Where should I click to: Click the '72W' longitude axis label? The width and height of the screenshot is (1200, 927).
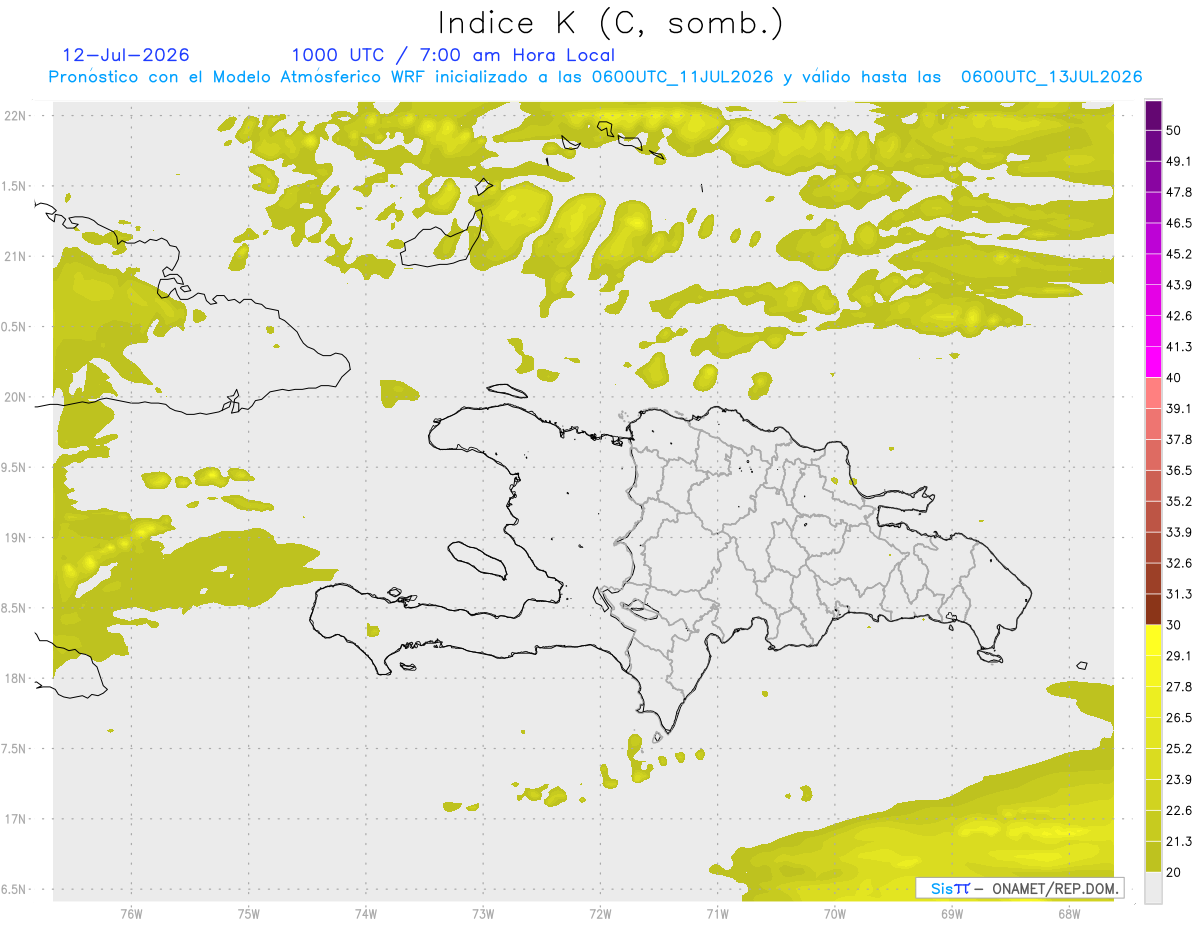tap(600, 913)
